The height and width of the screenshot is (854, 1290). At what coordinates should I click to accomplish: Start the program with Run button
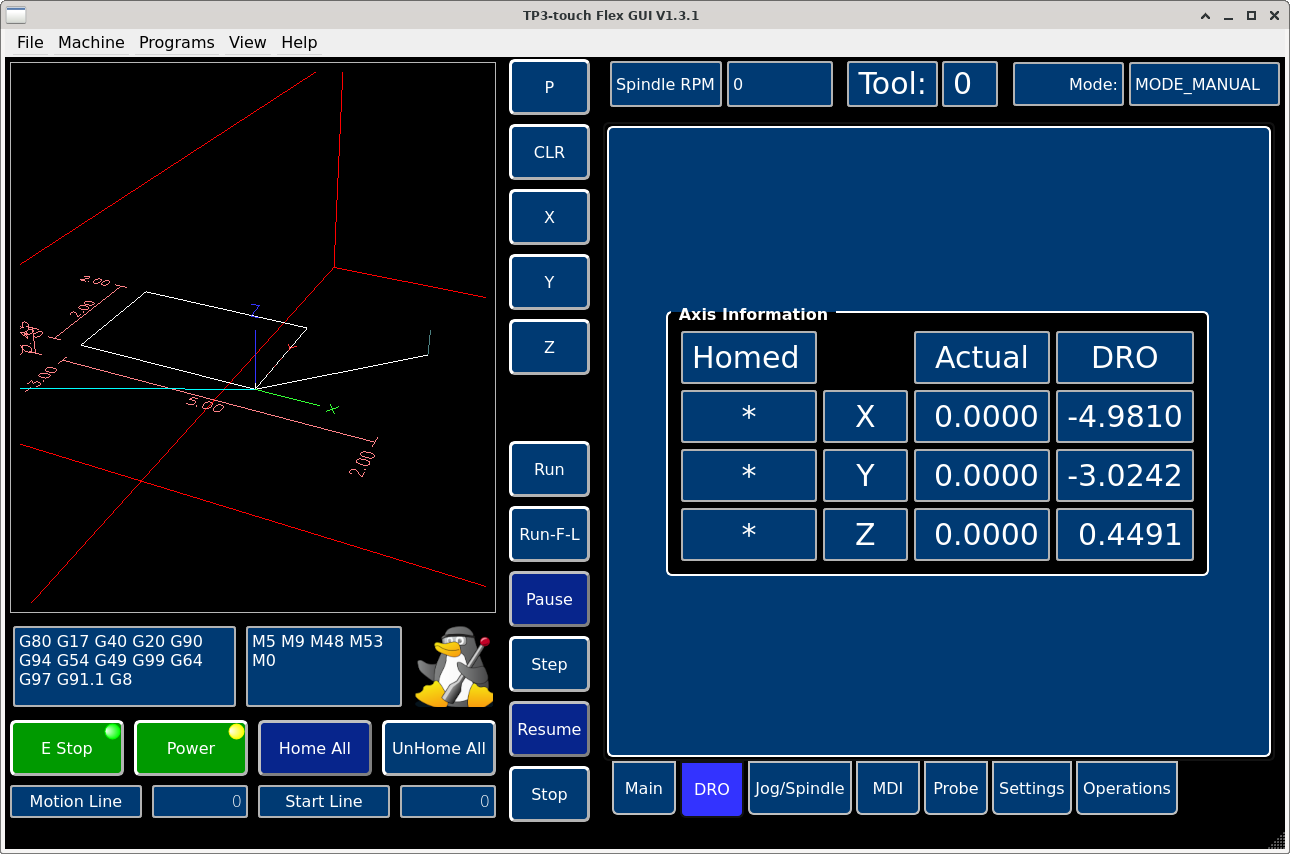549,469
